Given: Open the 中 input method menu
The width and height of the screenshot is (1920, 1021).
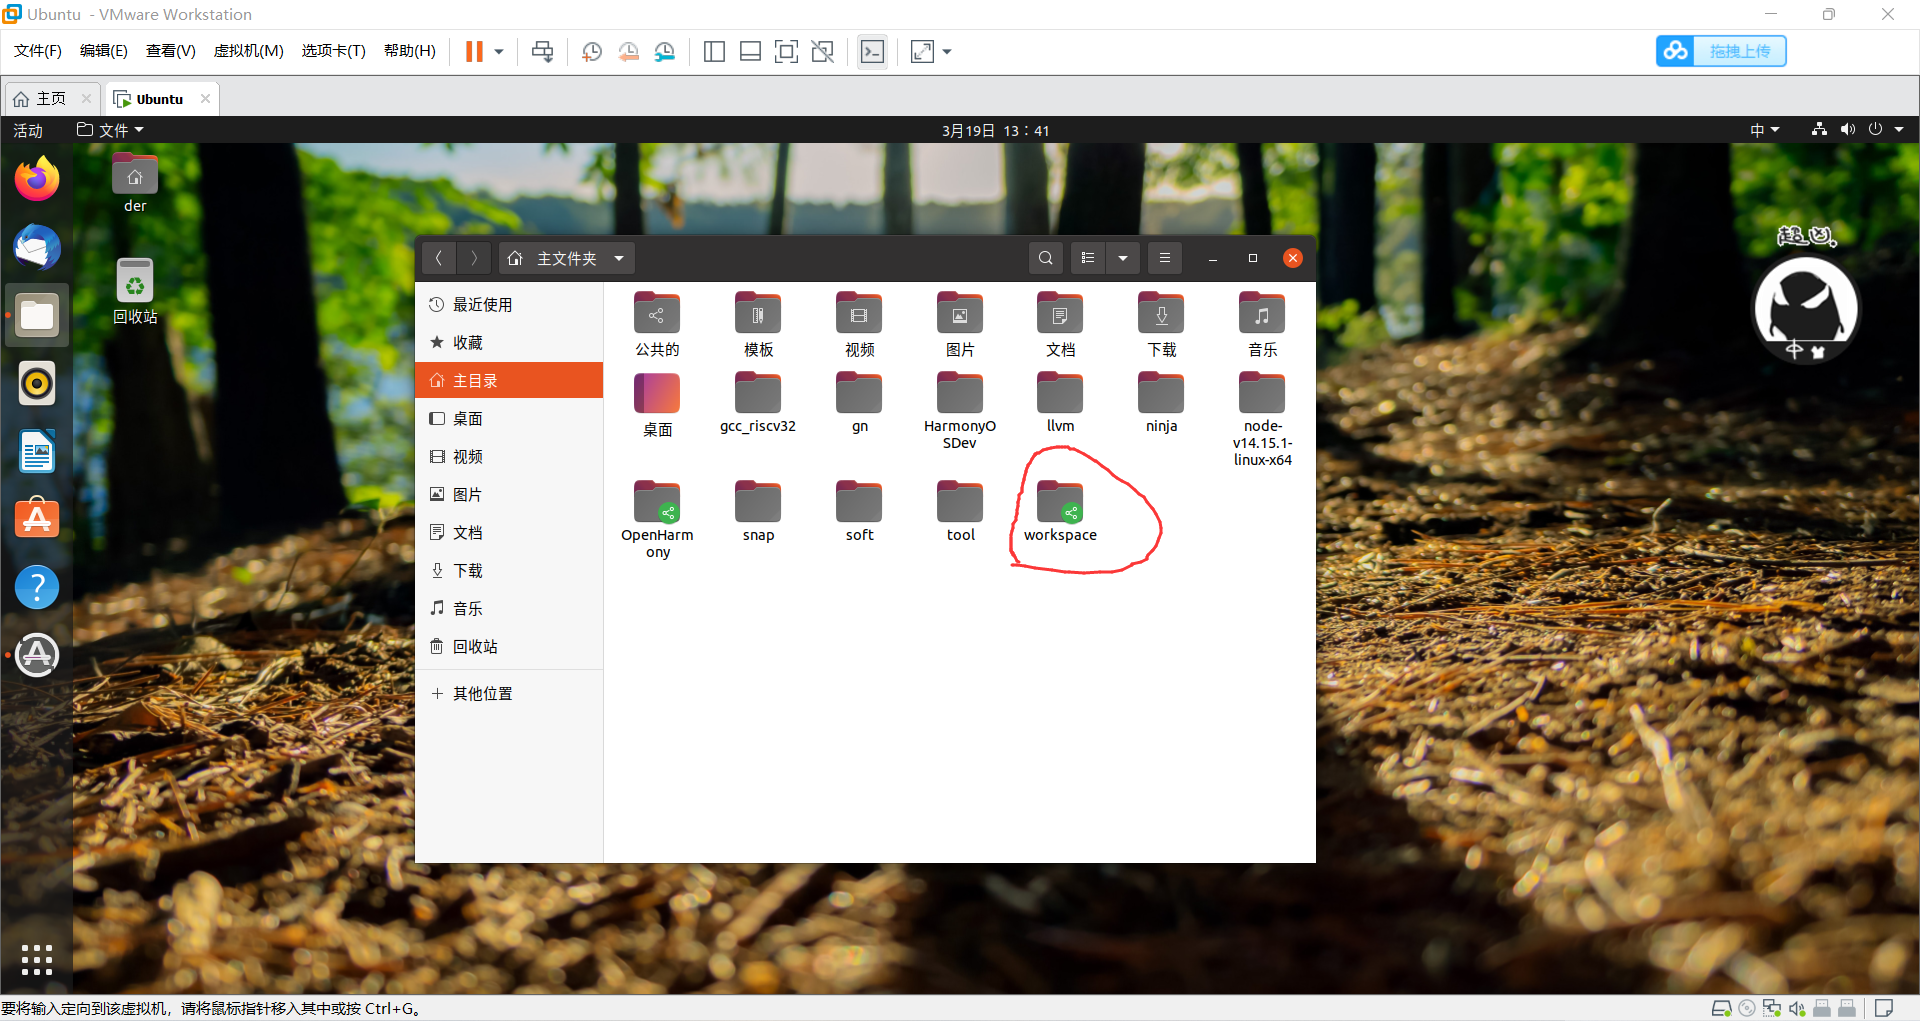Looking at the screenshot, I should 1765,130.
